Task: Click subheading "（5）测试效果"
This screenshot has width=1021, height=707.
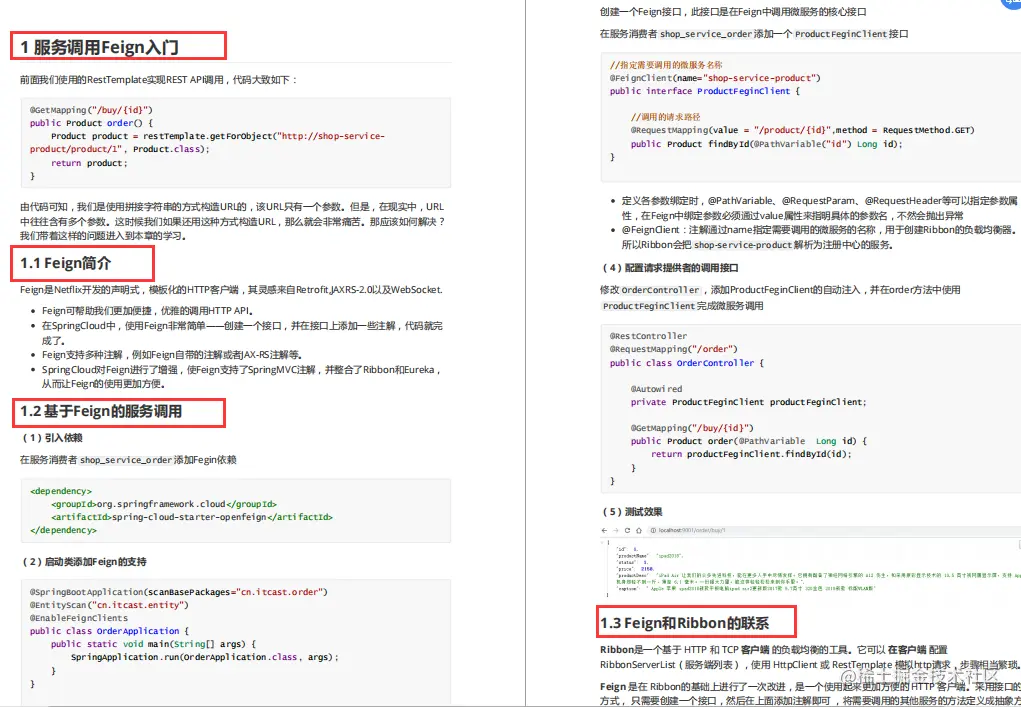Action: pyautogui.click(x=632, y=511)
